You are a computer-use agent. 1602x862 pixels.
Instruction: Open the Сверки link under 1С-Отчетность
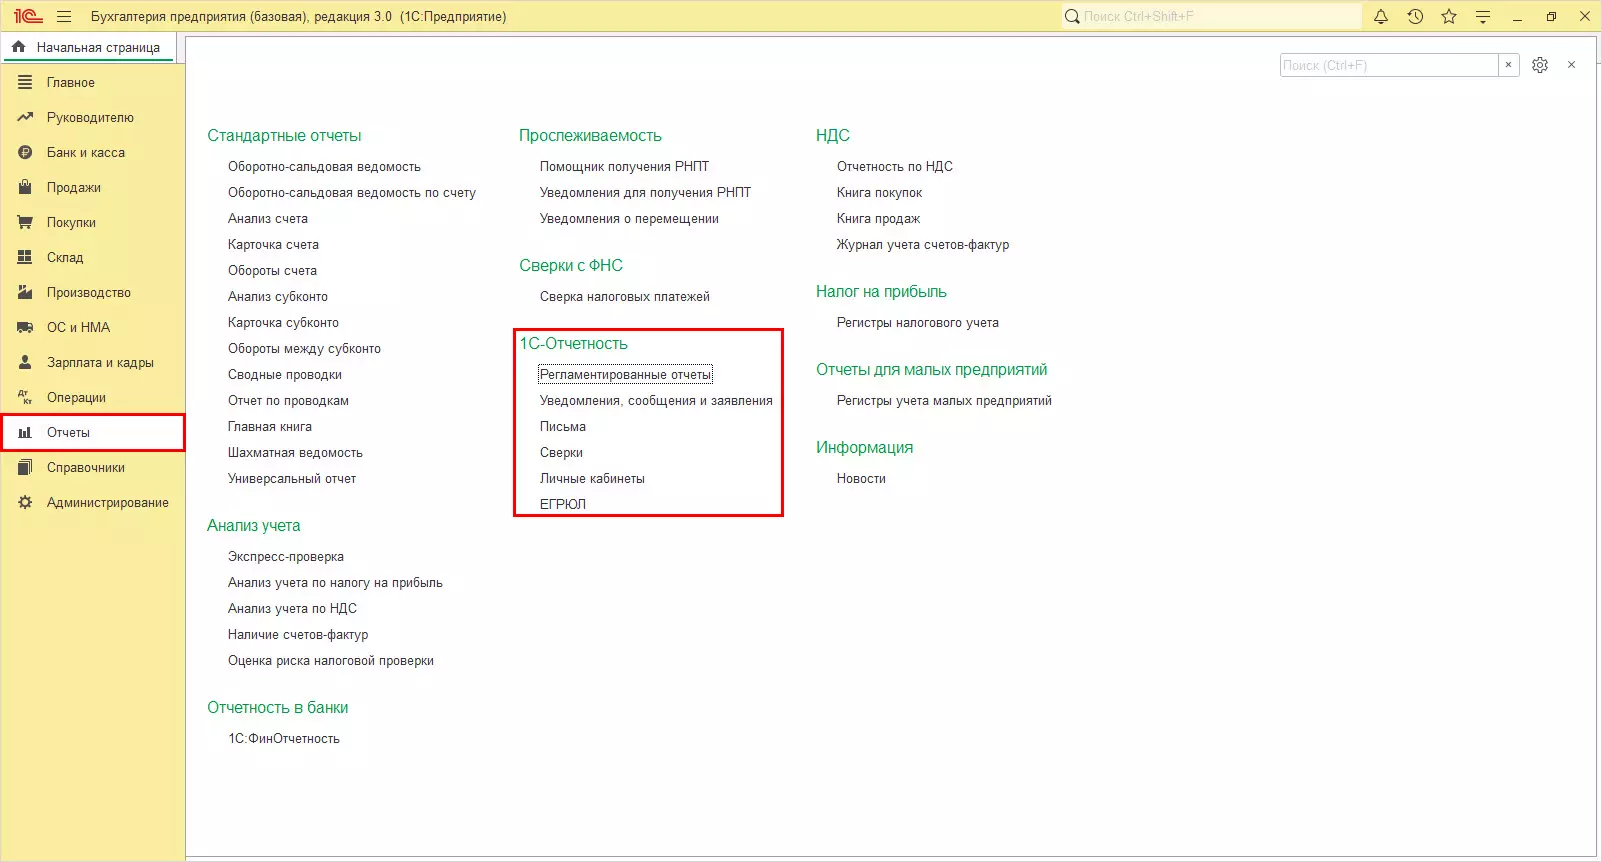(561, 452)
